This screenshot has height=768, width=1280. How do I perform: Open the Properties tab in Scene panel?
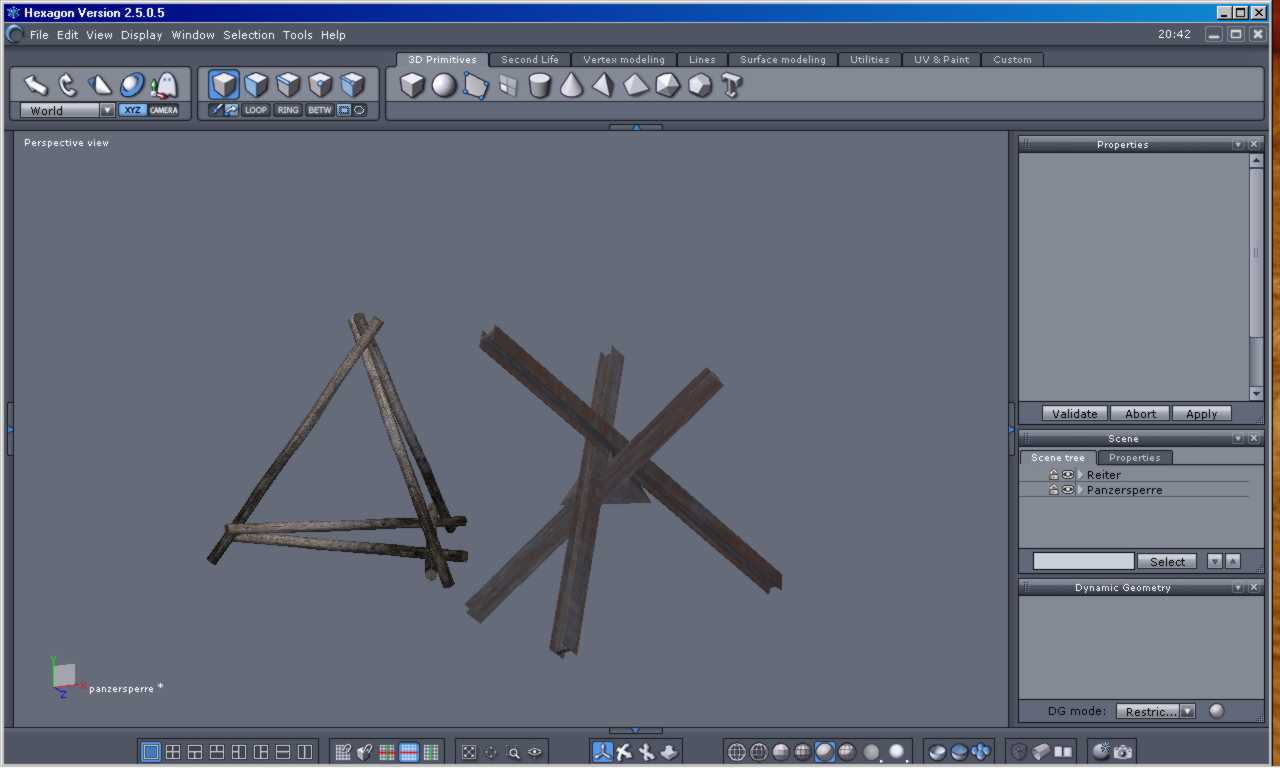click(1135, 458)
